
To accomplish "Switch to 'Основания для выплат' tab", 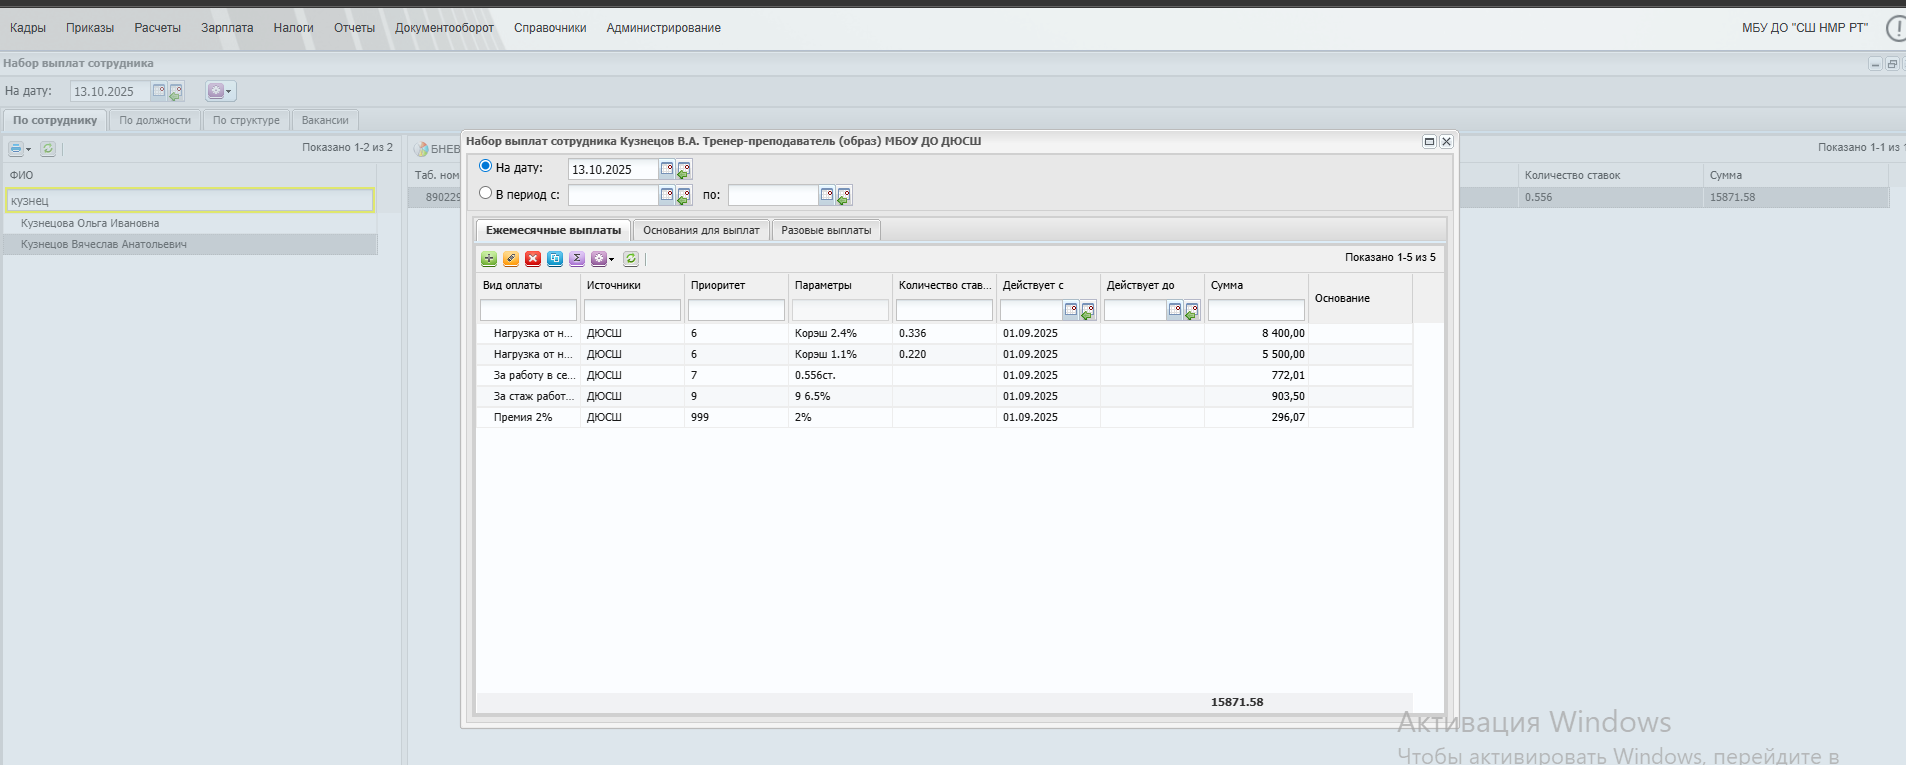I will 701,230.
